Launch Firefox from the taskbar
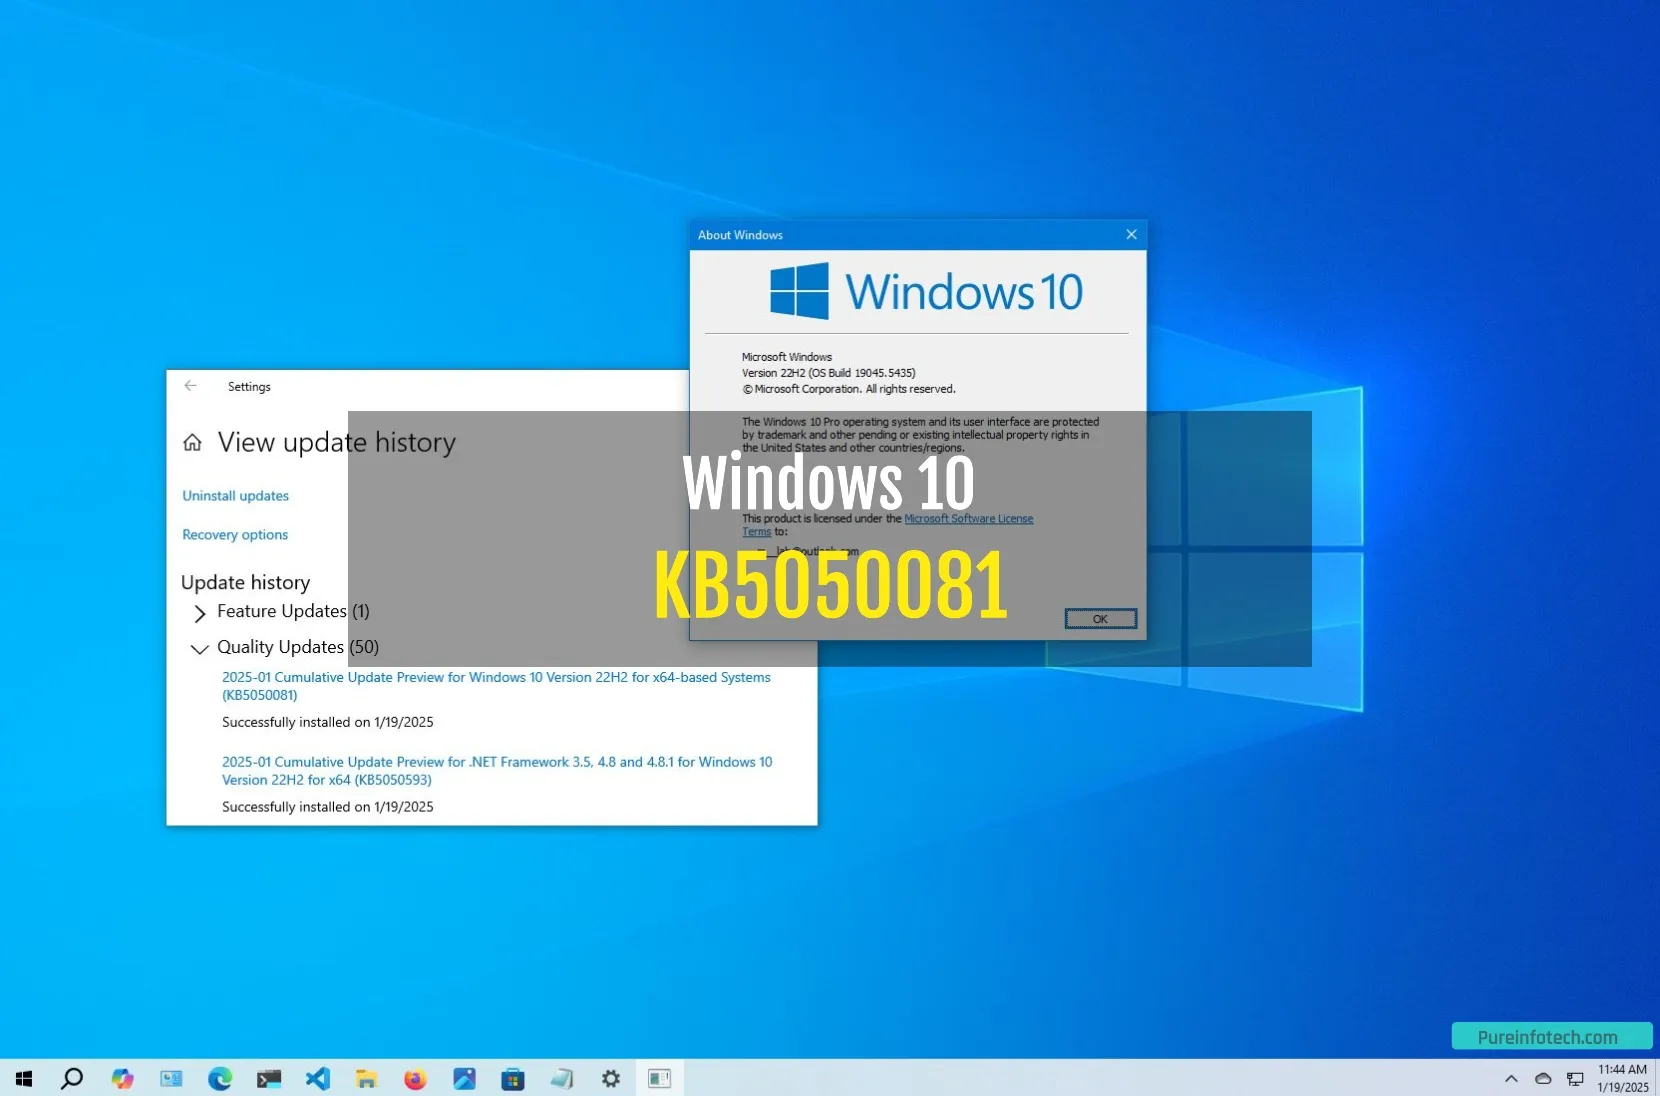This screenshot has width=1660, height=1096. tap(415, 1078)
